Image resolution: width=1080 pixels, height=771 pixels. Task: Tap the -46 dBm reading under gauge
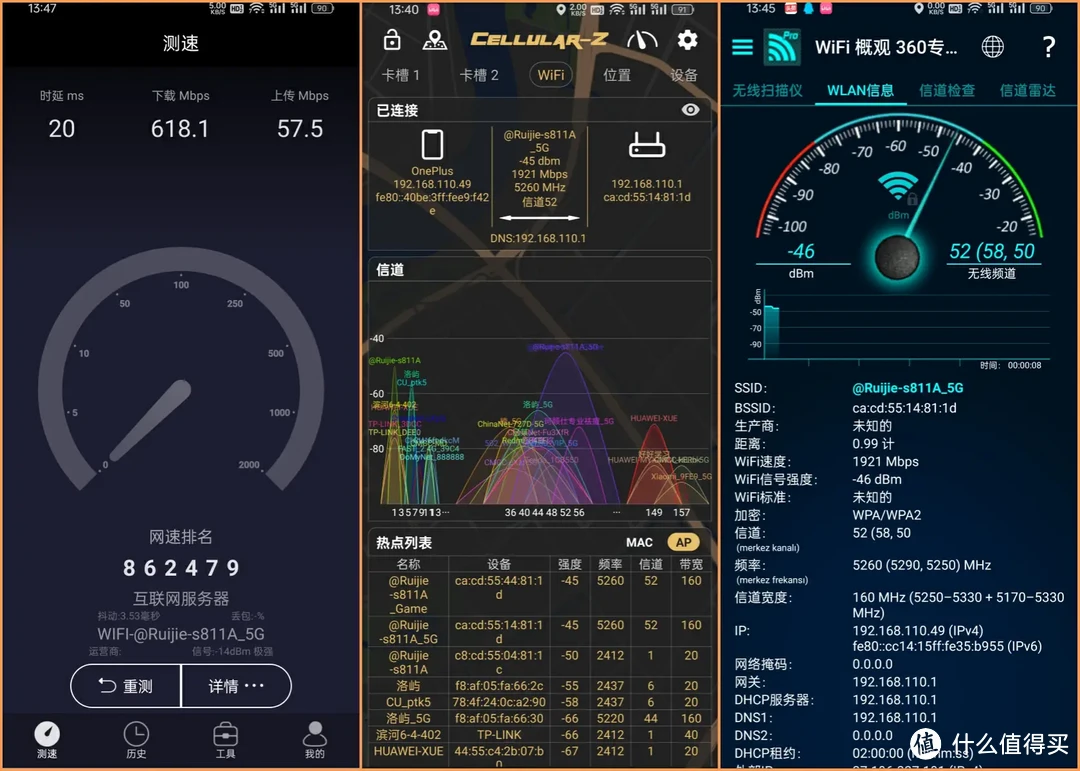coord(801,251)
